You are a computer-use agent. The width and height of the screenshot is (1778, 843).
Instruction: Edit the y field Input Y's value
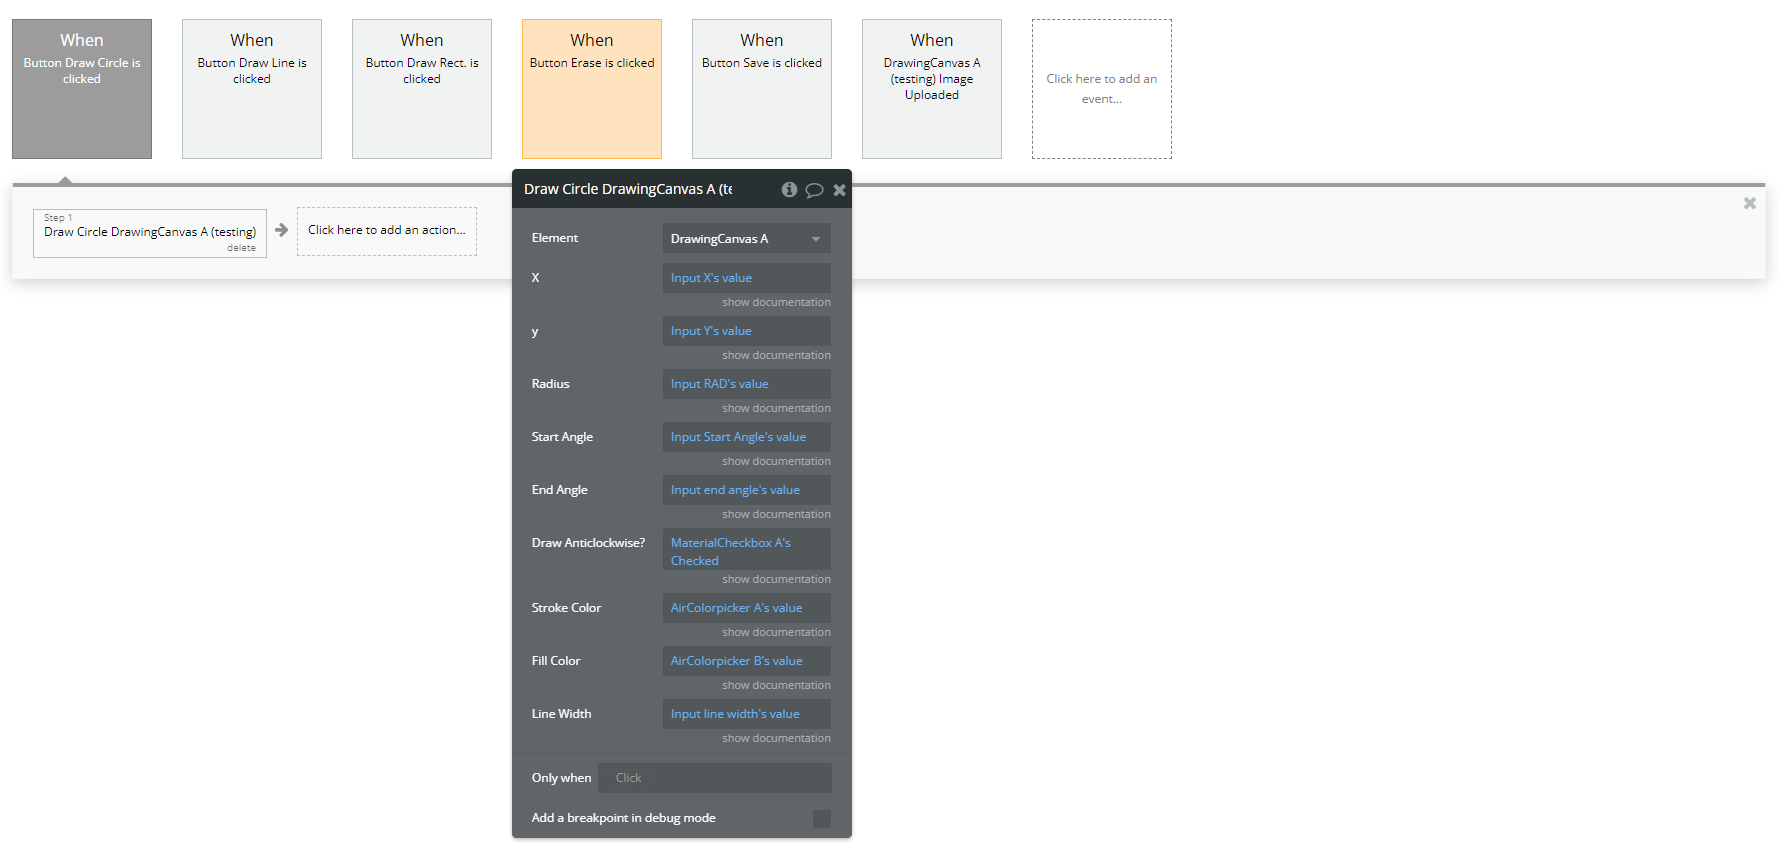[747, 331]
